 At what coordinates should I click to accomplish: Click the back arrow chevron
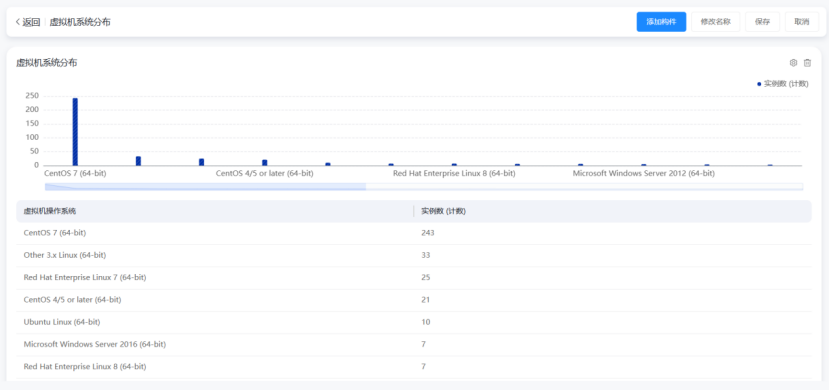[x=17, y=22]
